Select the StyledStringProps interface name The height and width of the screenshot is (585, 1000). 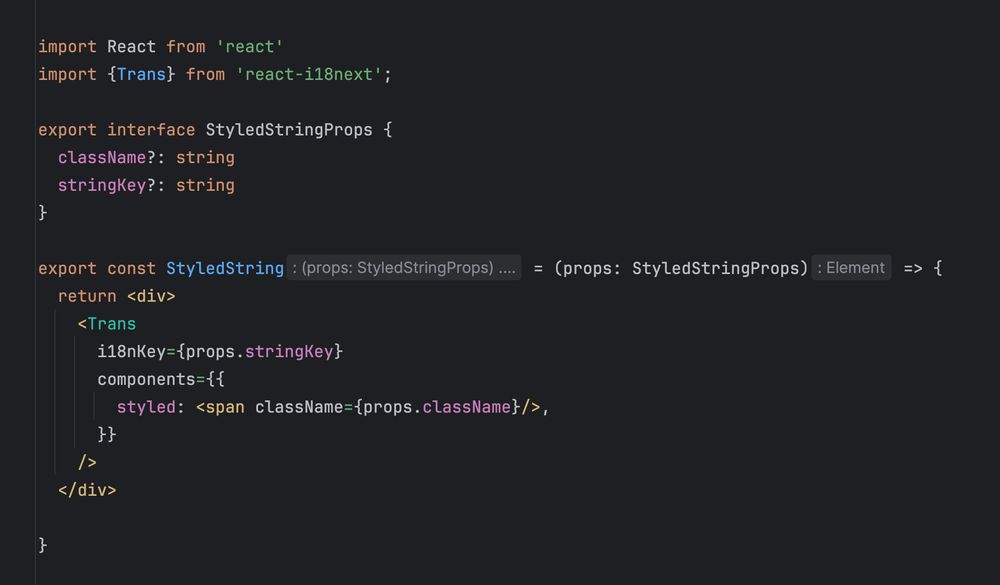[289, 130]
